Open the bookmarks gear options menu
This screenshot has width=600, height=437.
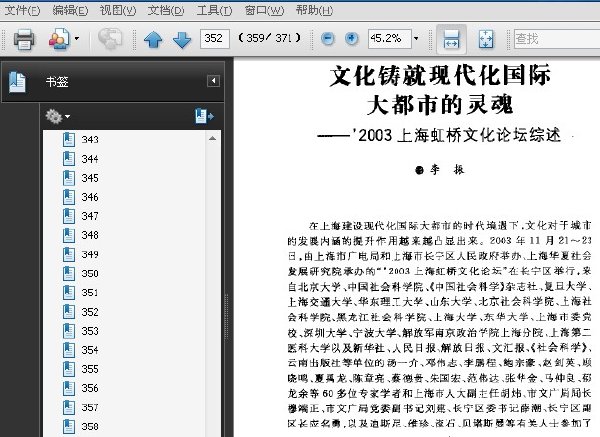click(57, 116)
